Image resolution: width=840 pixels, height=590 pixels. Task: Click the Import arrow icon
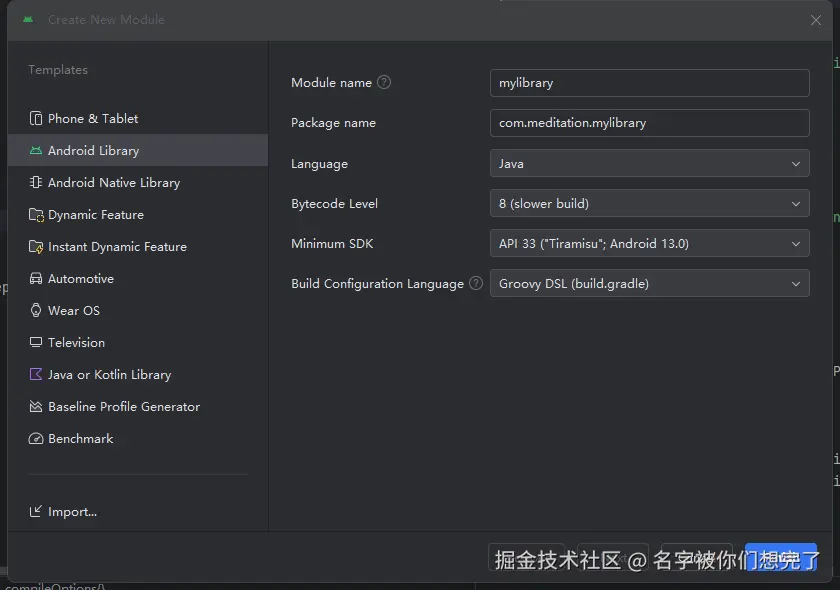[x=36, y=511]
